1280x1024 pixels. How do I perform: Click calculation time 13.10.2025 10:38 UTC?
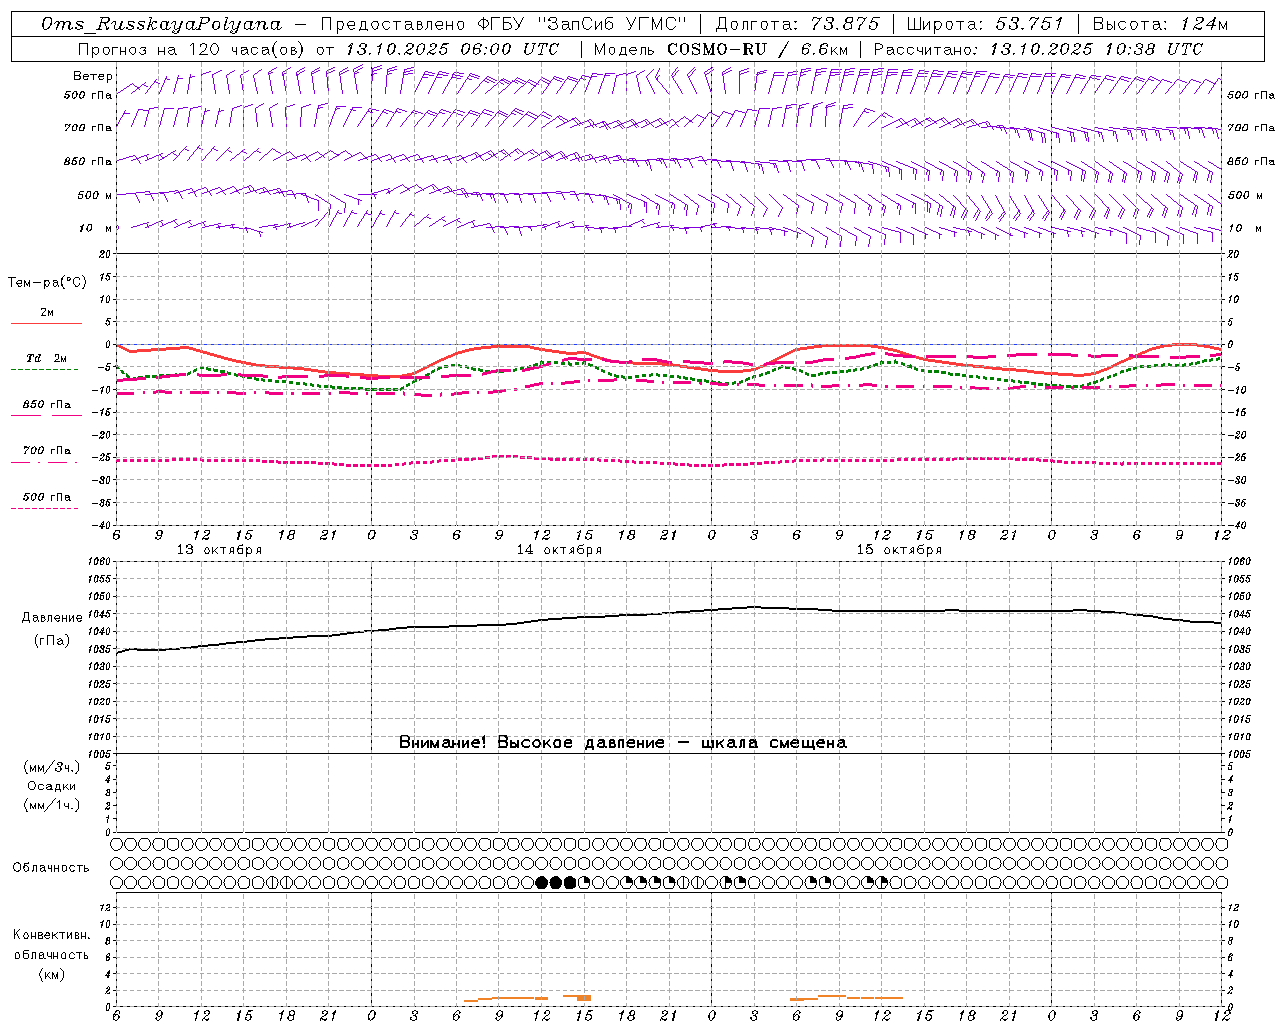click(x=1096, y=49)
